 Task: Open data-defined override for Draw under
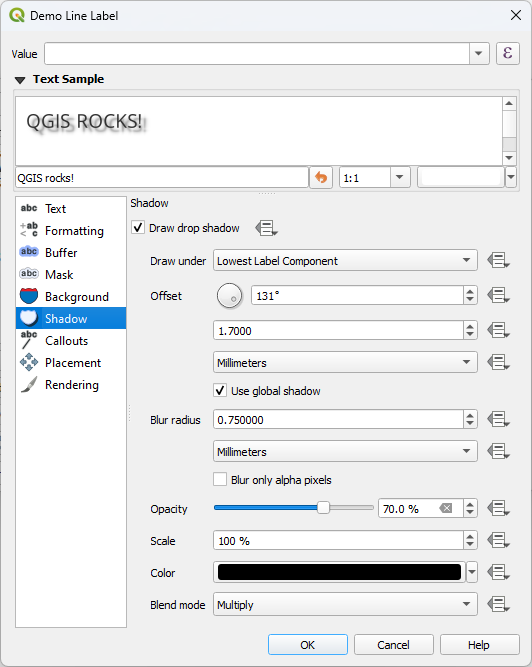[x=498, y=260]
